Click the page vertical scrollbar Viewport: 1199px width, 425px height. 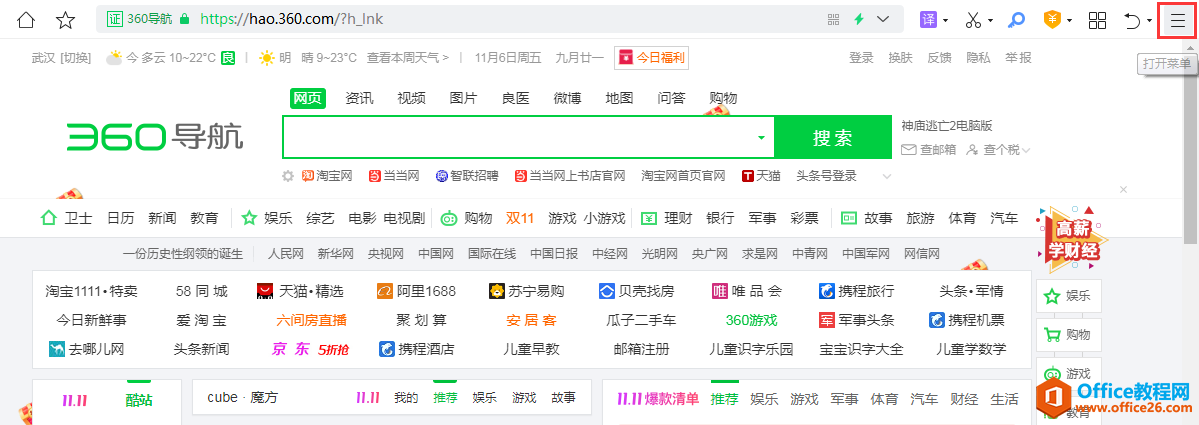[1190, 150]
